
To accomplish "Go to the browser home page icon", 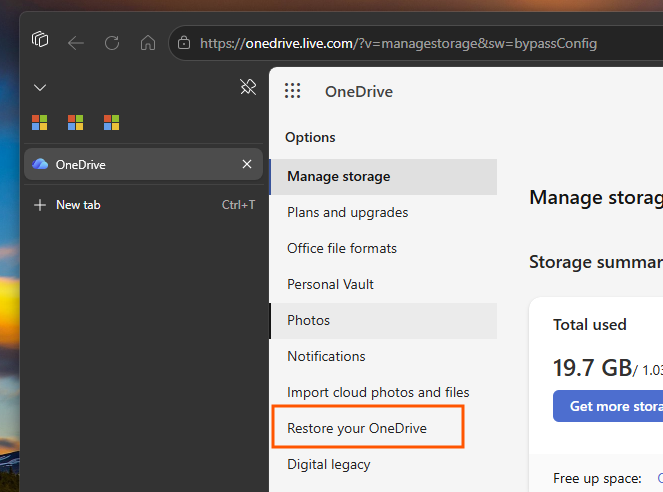I will pyautogui.click(x=148, y=43).
